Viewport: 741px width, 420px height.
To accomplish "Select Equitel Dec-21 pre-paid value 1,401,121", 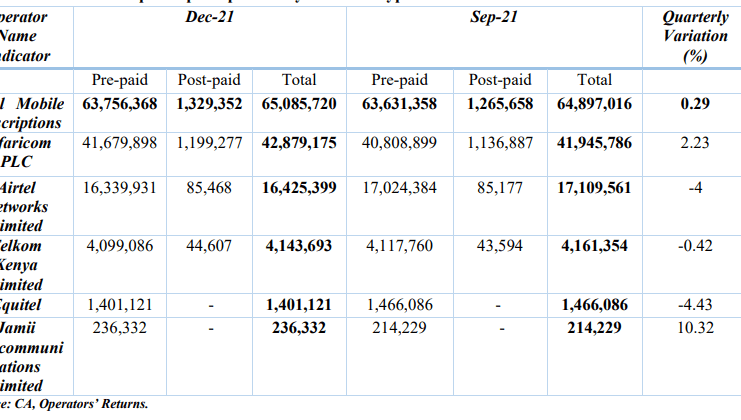I will (120, 305).
